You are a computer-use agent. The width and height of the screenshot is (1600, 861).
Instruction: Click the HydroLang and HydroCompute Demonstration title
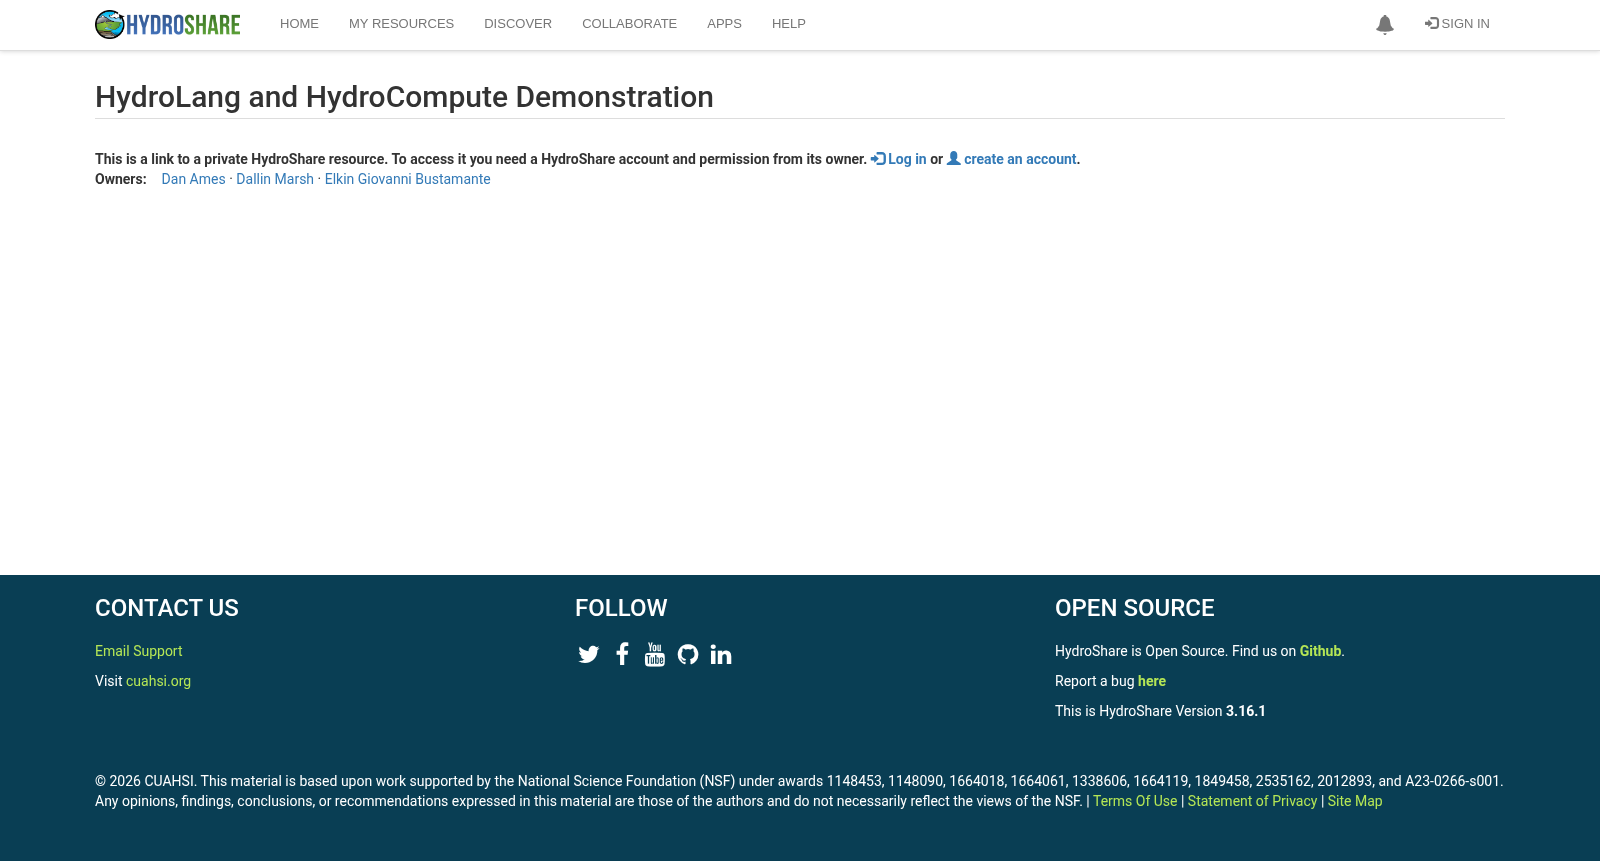click(404, 97)
